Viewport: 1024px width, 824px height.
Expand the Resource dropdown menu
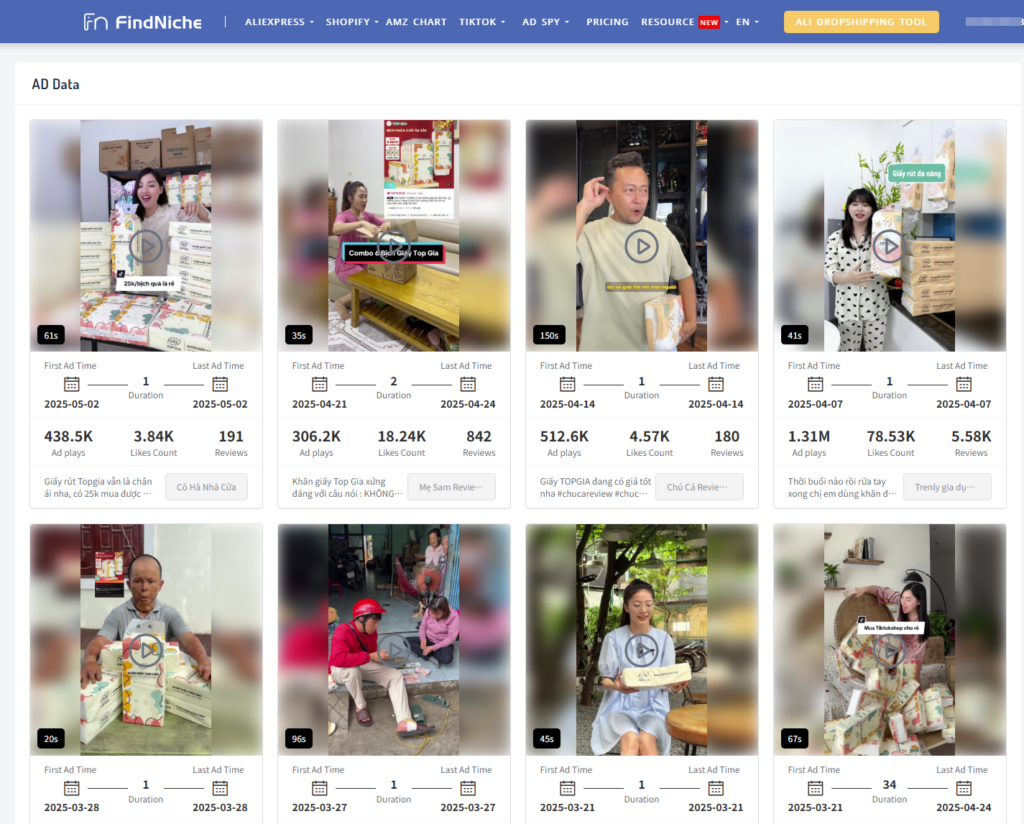click(x=684, y=22)
